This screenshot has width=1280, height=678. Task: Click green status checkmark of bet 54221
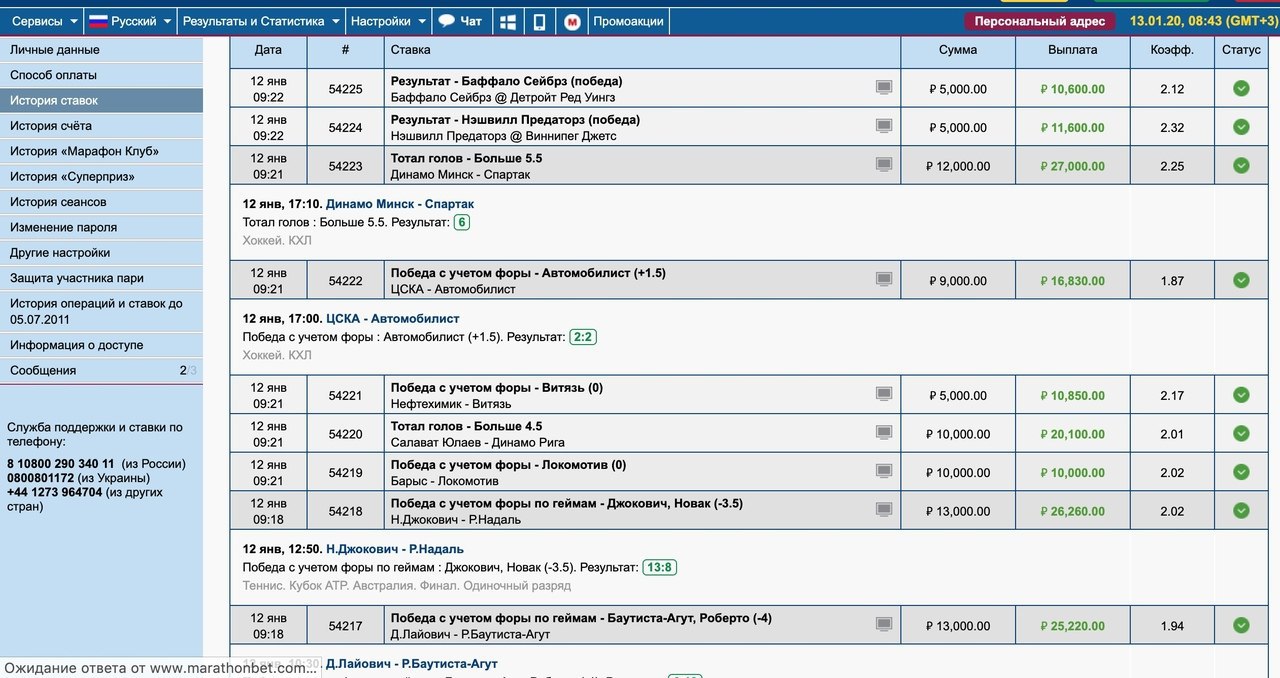1241,395
